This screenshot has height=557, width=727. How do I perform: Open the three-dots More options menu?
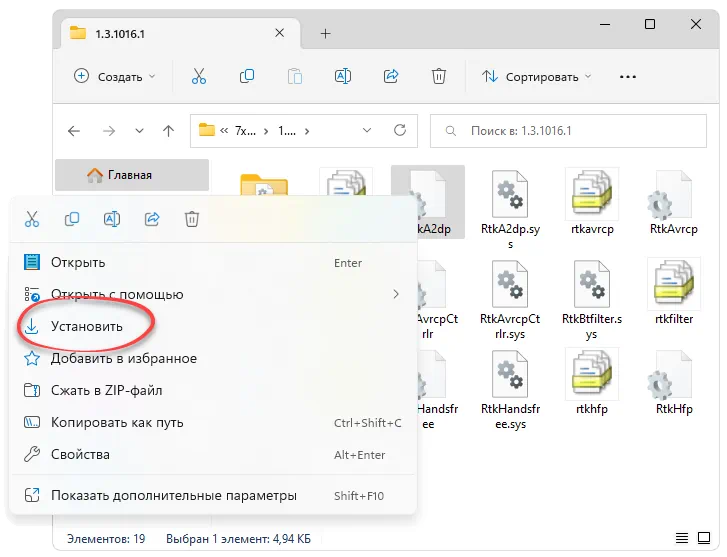point(628,77)
